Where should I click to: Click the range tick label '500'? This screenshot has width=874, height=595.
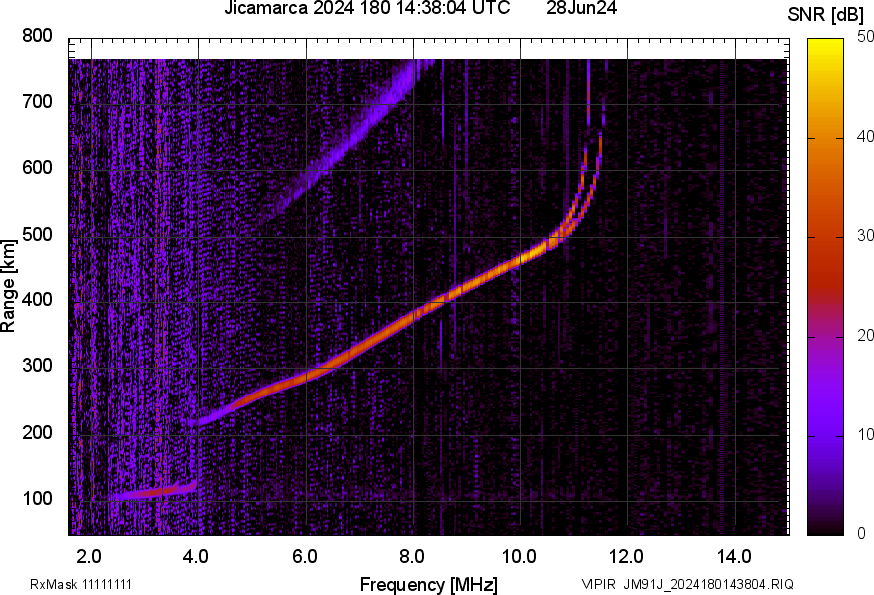[x=37, y=234]
